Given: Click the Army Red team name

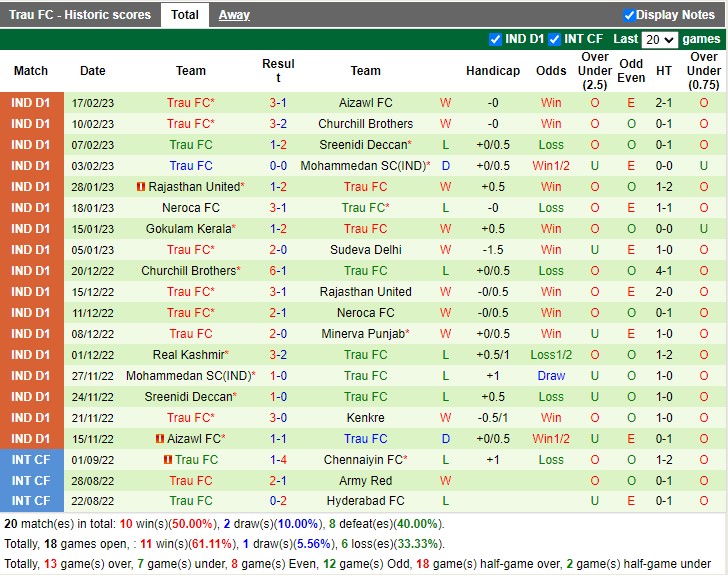Looking at the screenshot, I should click(x=365, y=481).
